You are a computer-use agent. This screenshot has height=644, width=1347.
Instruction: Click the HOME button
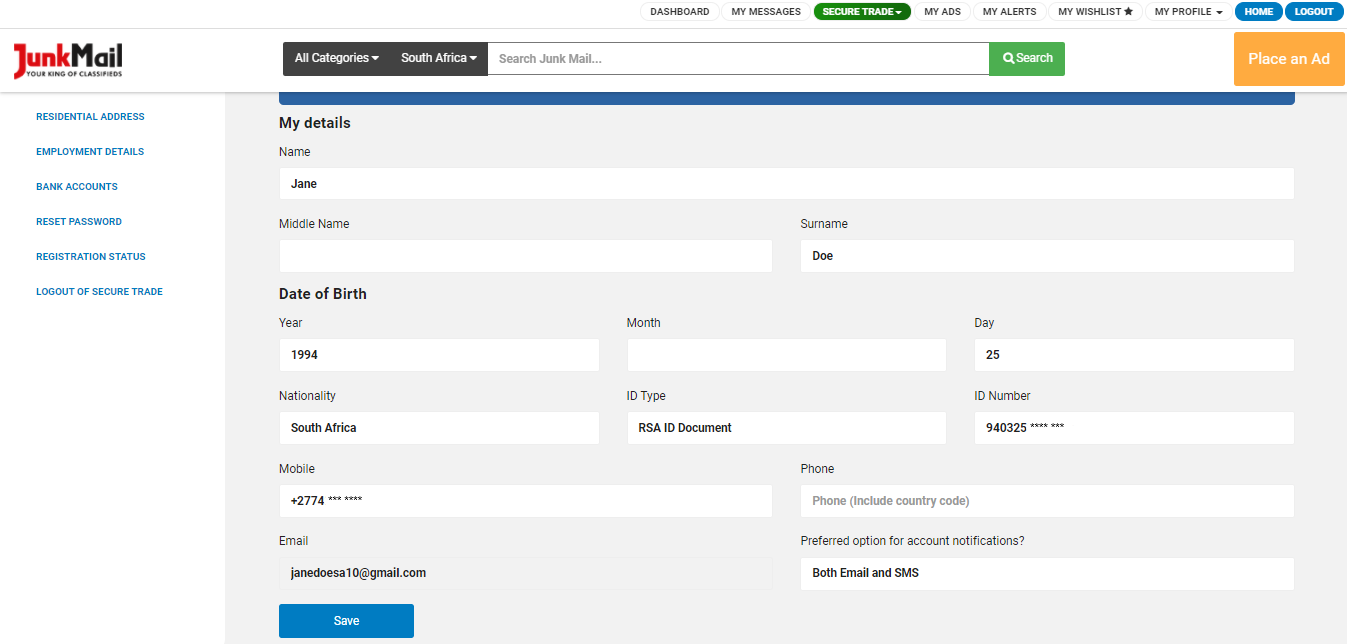click(x=1258, y=11)
